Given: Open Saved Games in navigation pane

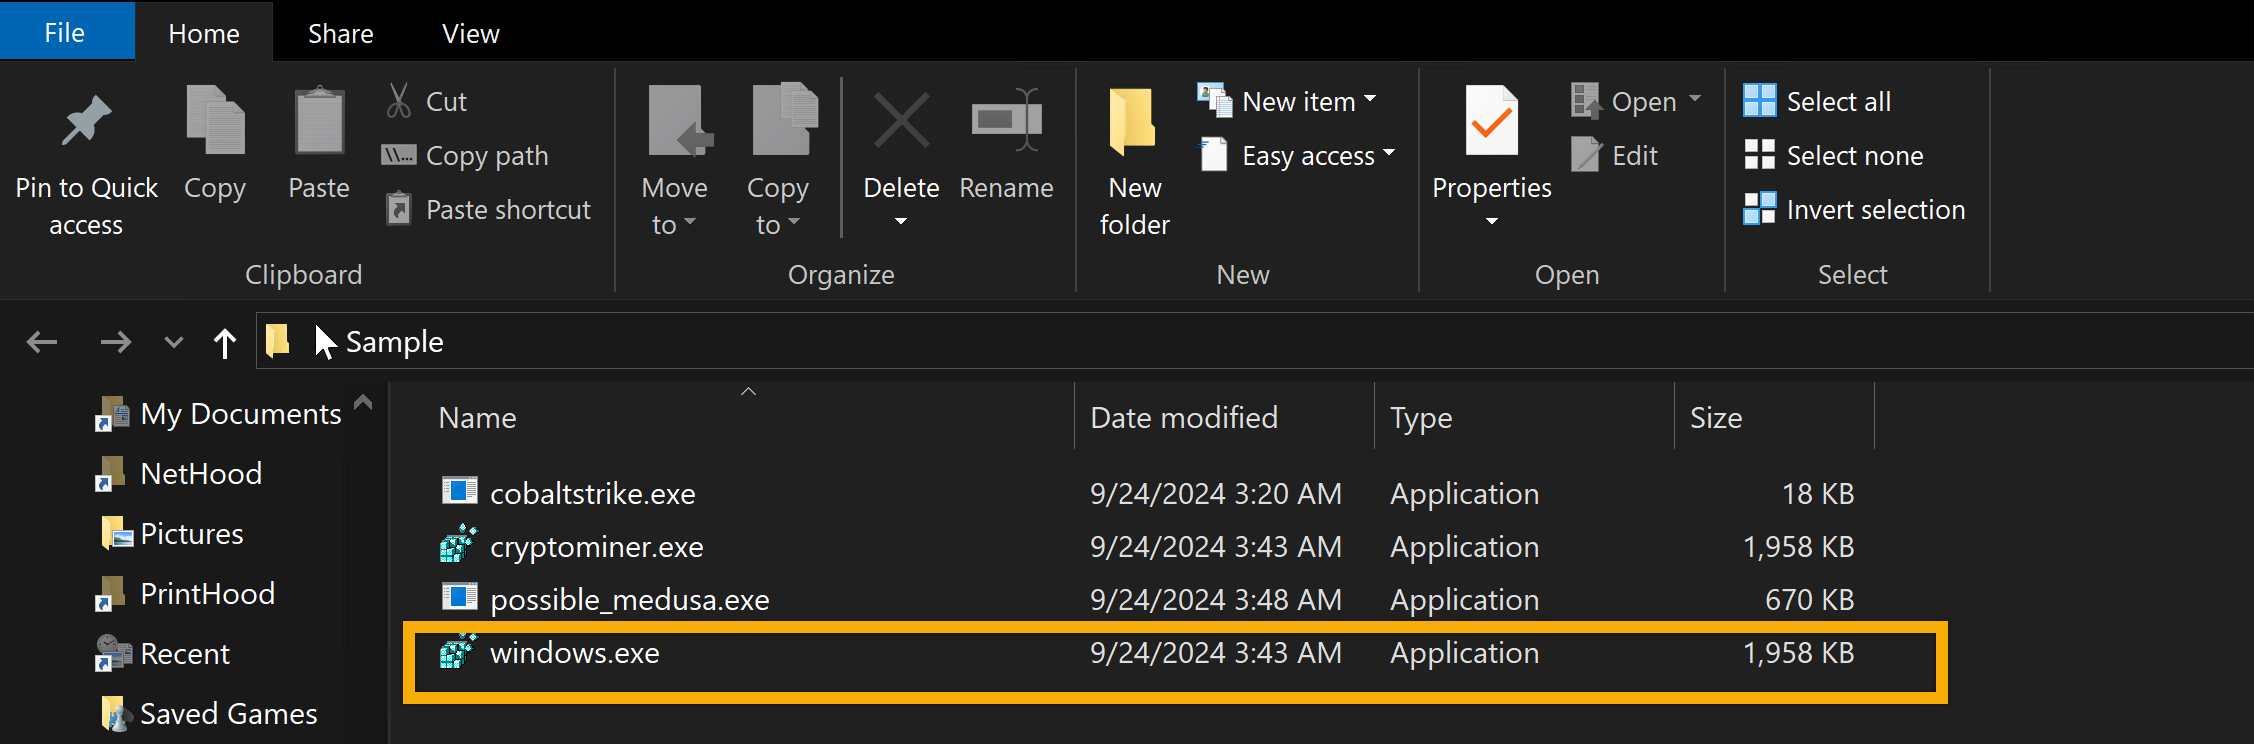Looking at the screenshot, I should 228,714.
